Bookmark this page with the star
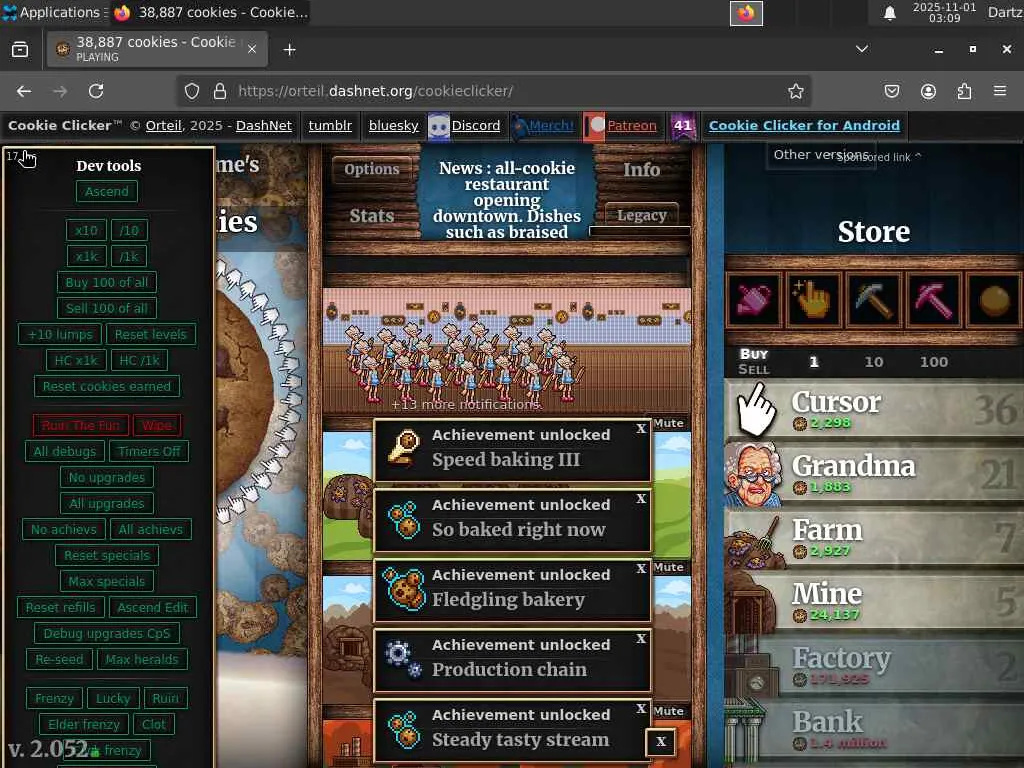The width and height of the screenshot is (1024, 768). pos(795,91)
